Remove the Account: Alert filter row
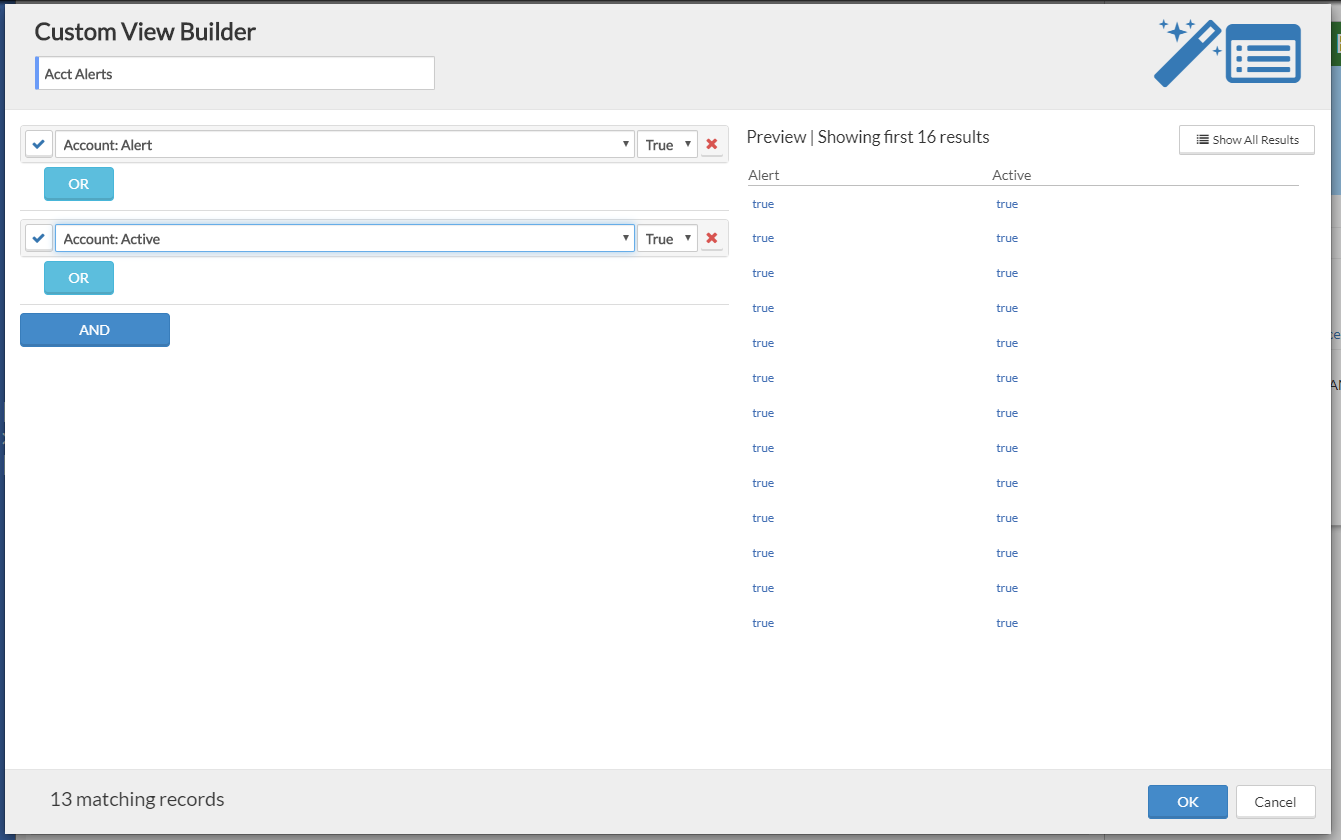The image size is (1341, 840). (x=712, y=145)
